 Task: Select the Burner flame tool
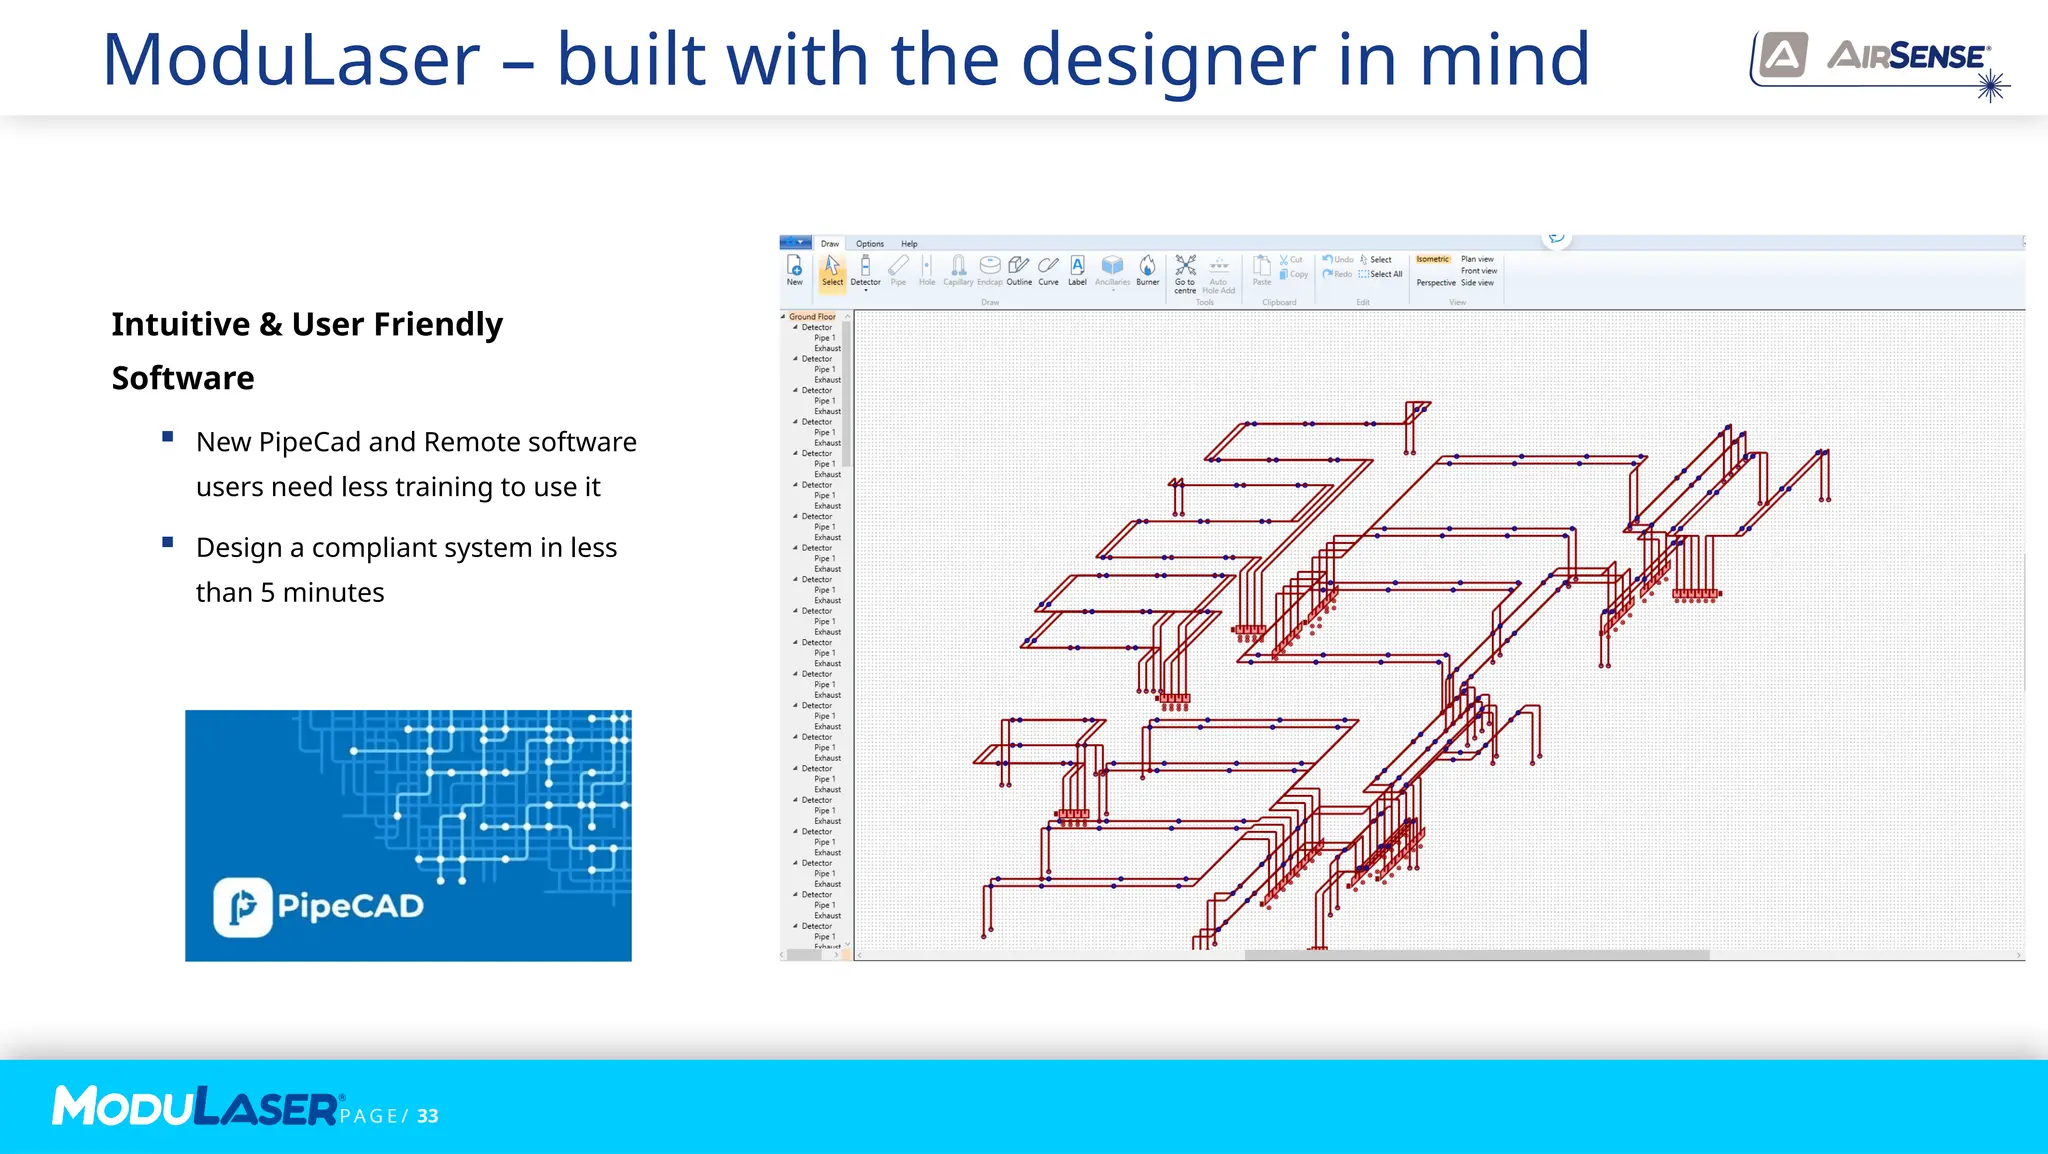pos(1148,270)
